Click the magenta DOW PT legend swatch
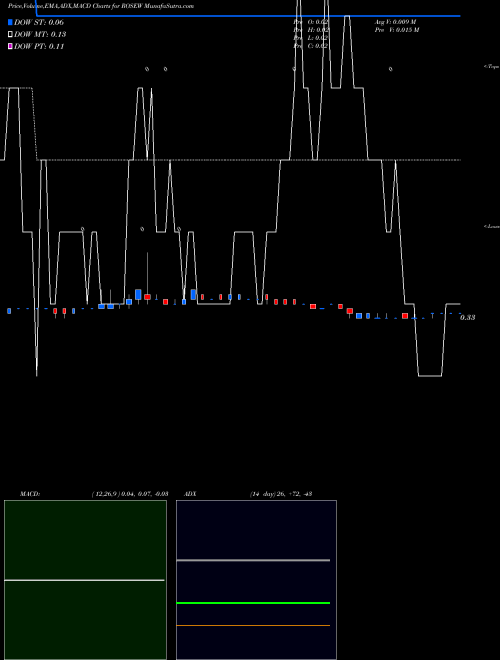This screenshot has height=660, width=500. (10, 46)
